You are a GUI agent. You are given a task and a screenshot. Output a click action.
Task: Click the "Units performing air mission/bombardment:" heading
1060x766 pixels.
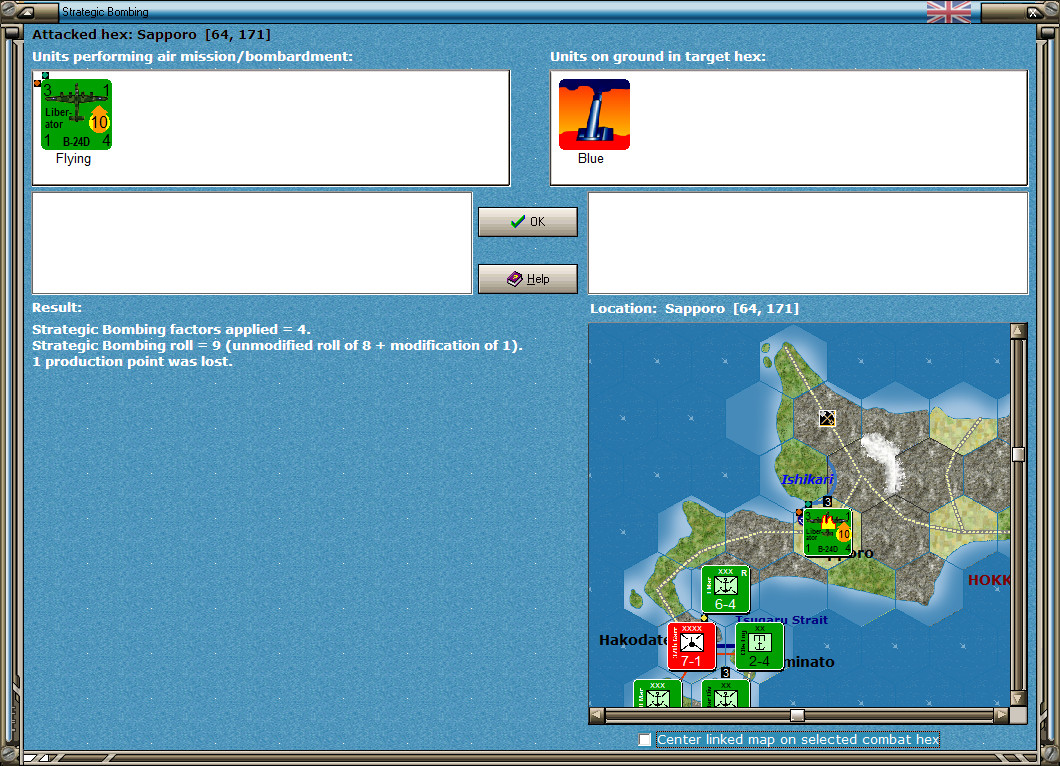[x=193, y=56]
